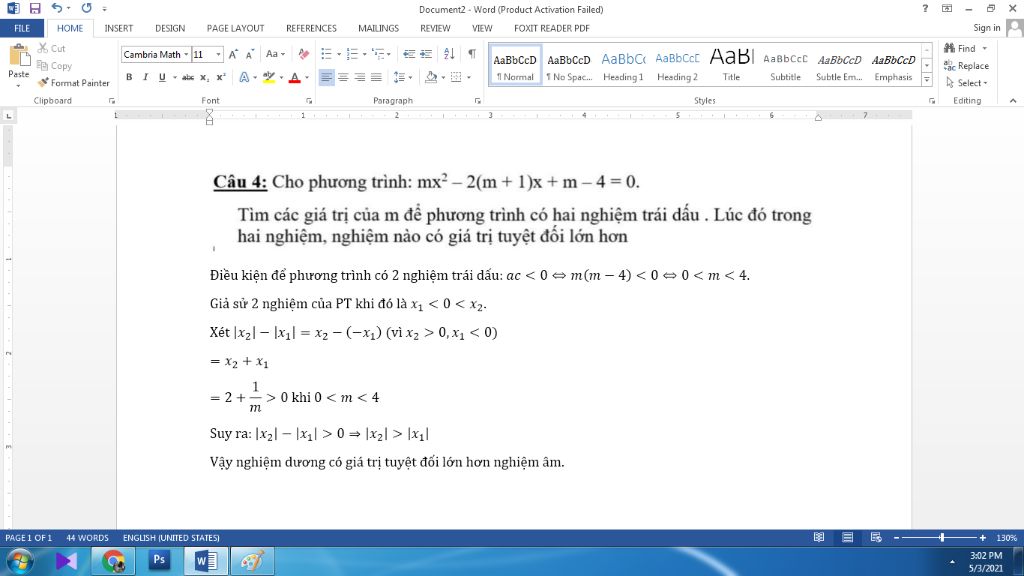Save the document using the floppy disk icon
Image resolution: width=1024 pixels, height=576 pixels.
(x=35, y=8)
